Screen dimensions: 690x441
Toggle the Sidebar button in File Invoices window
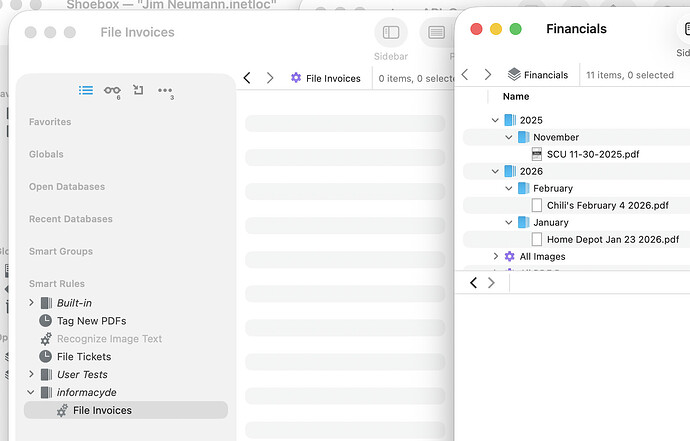[x=391, y=33]
